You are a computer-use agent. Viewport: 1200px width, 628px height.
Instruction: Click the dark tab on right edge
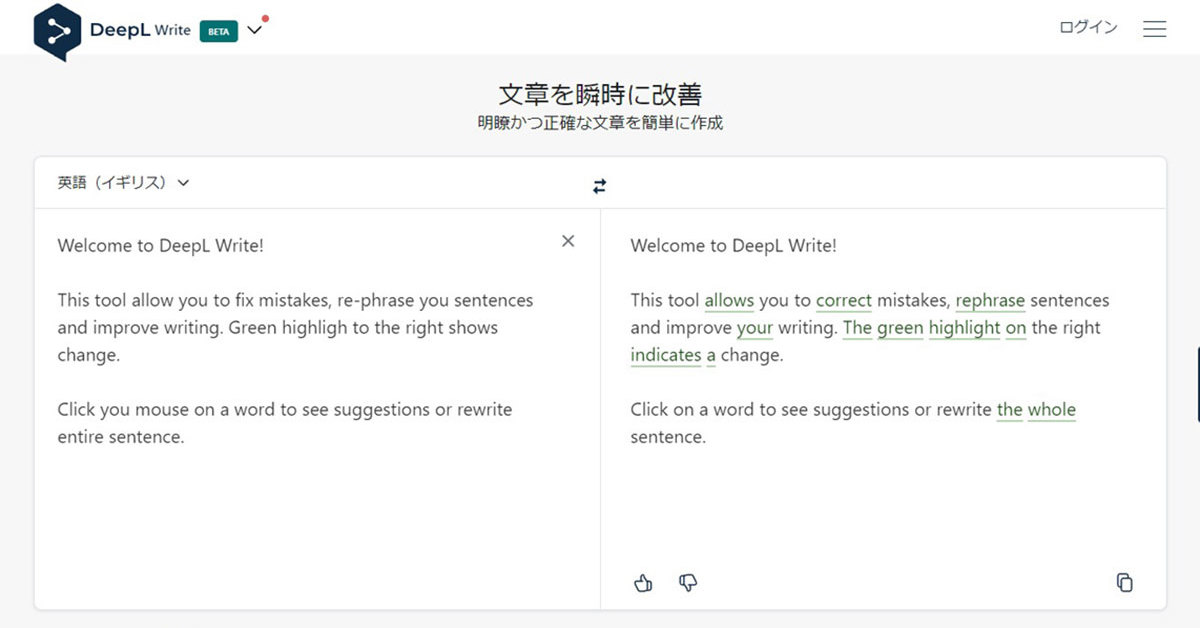pos(1196,385)
